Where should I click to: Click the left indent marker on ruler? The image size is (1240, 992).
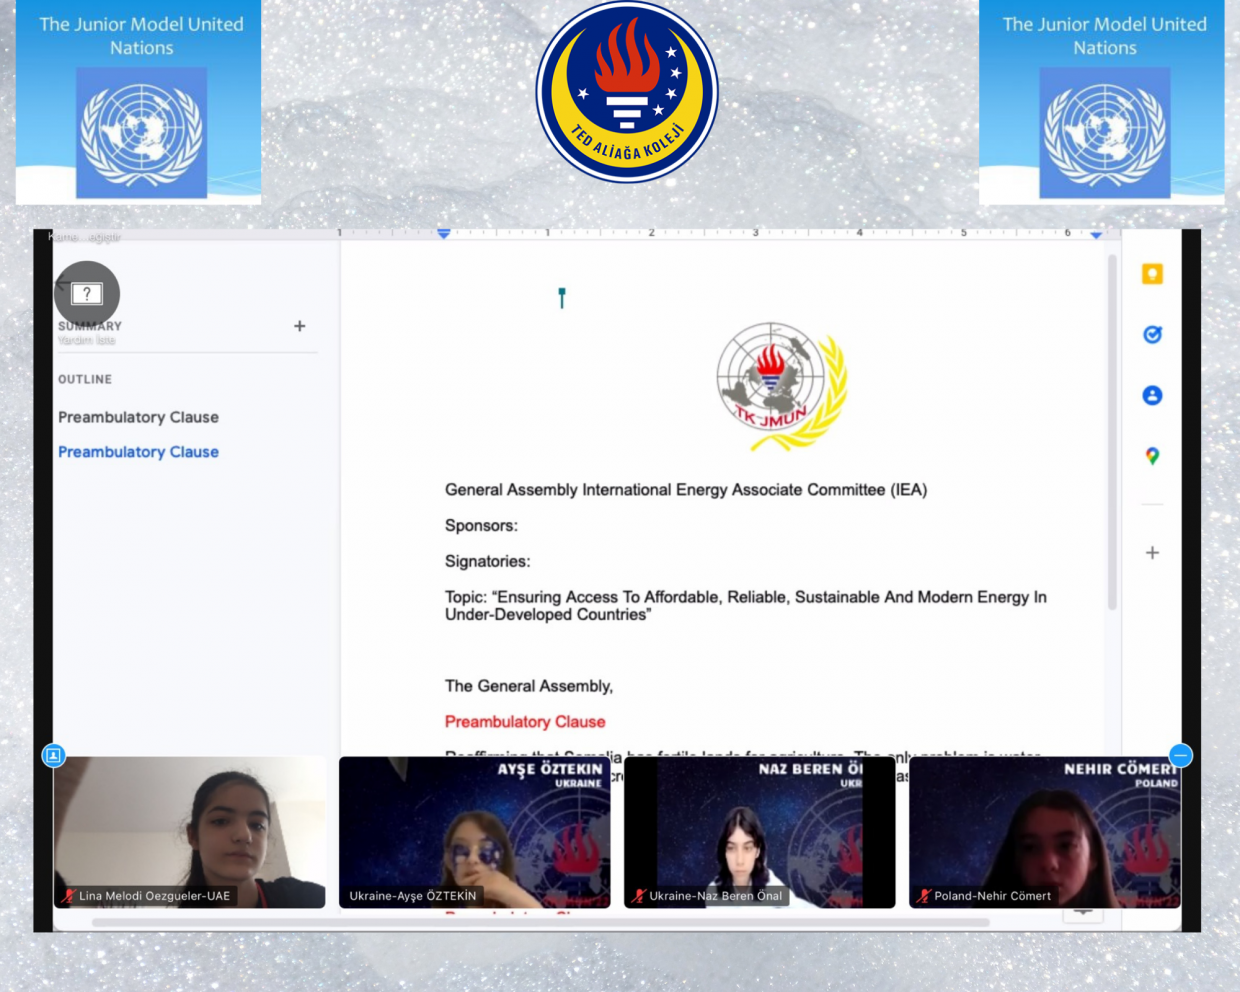click(x=443, y=233)
